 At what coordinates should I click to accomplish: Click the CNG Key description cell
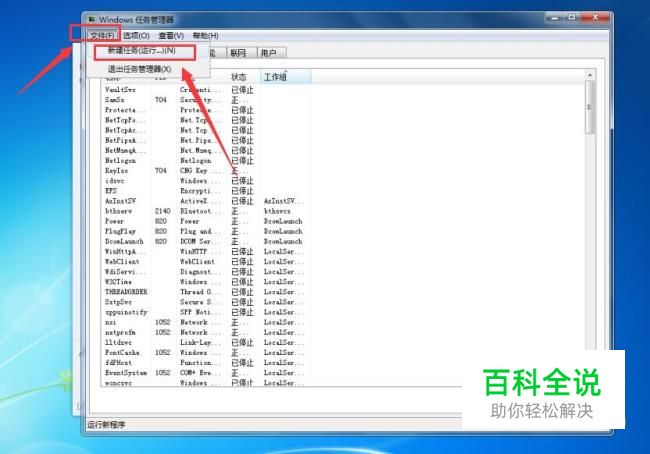coord(201,171)
